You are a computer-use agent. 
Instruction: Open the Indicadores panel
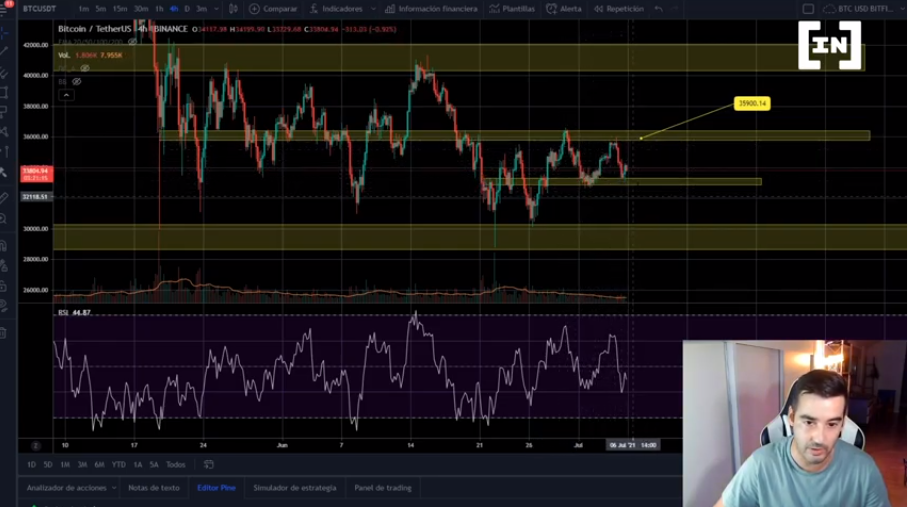click(336, 9)
